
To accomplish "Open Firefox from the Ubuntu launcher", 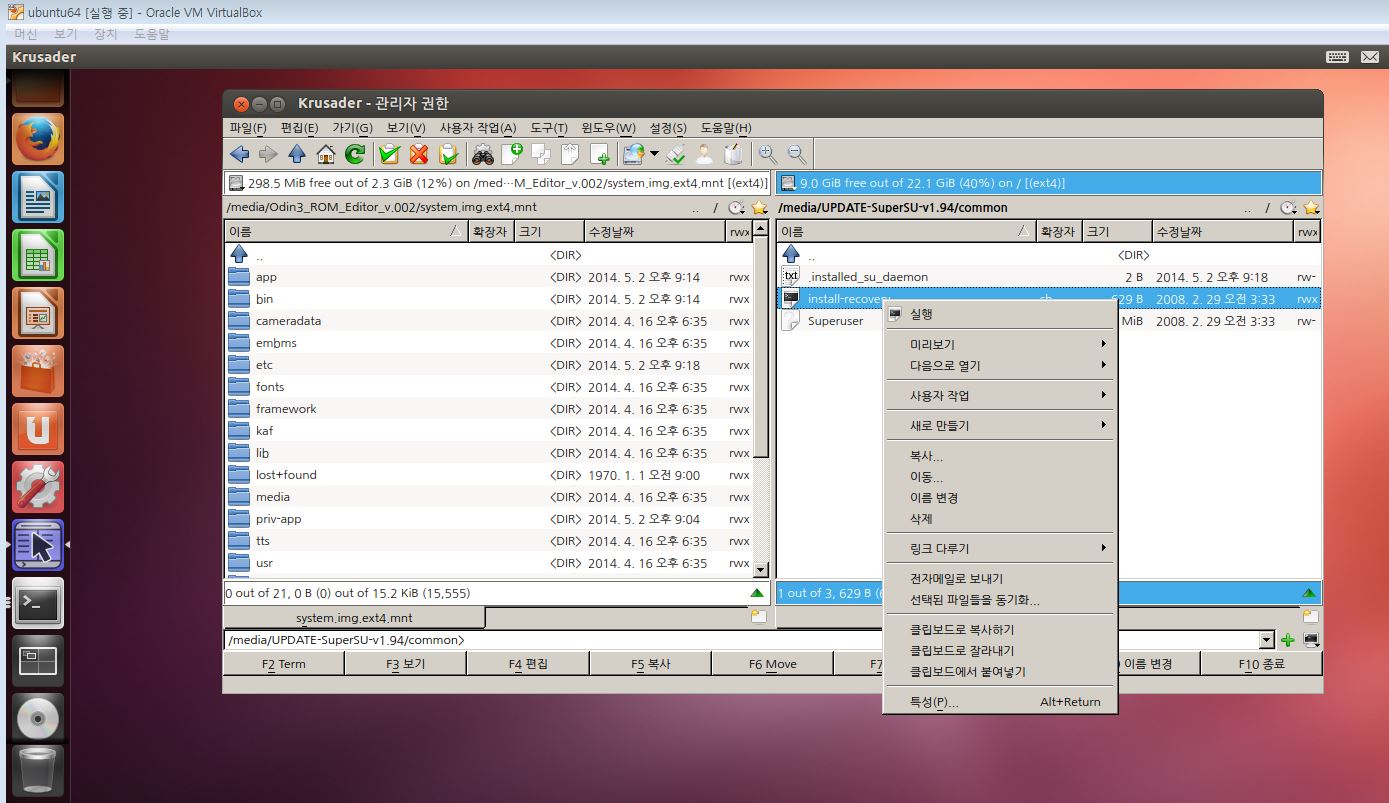I will pos(38,139).
